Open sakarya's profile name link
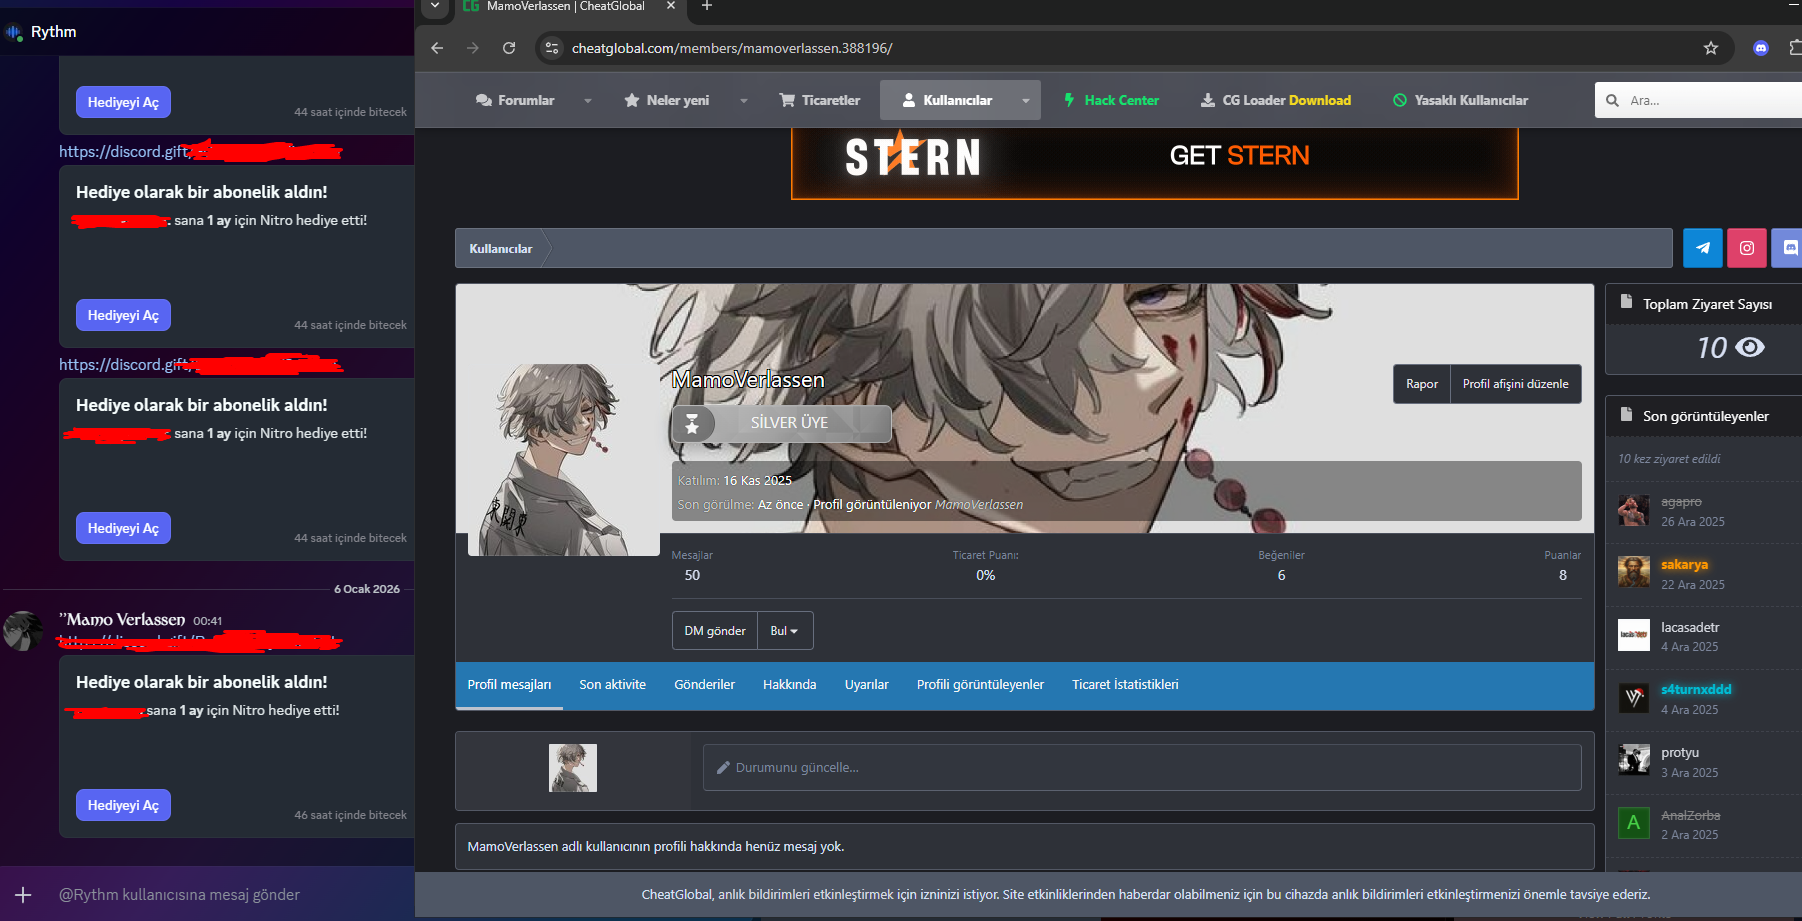 click(x=1685, y=565)
